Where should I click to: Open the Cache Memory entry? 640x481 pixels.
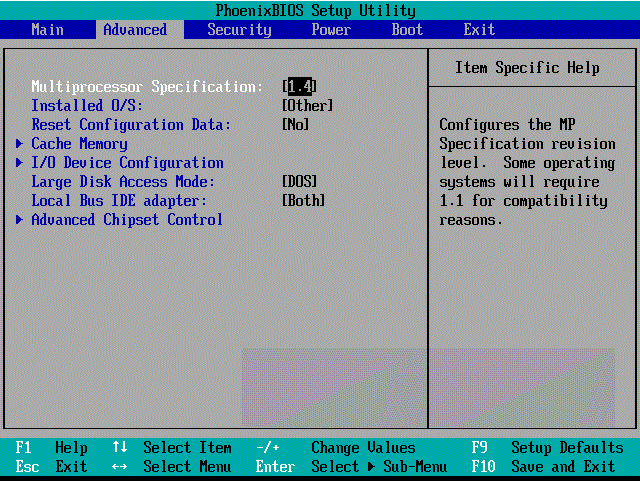click(x=79, y=144)
